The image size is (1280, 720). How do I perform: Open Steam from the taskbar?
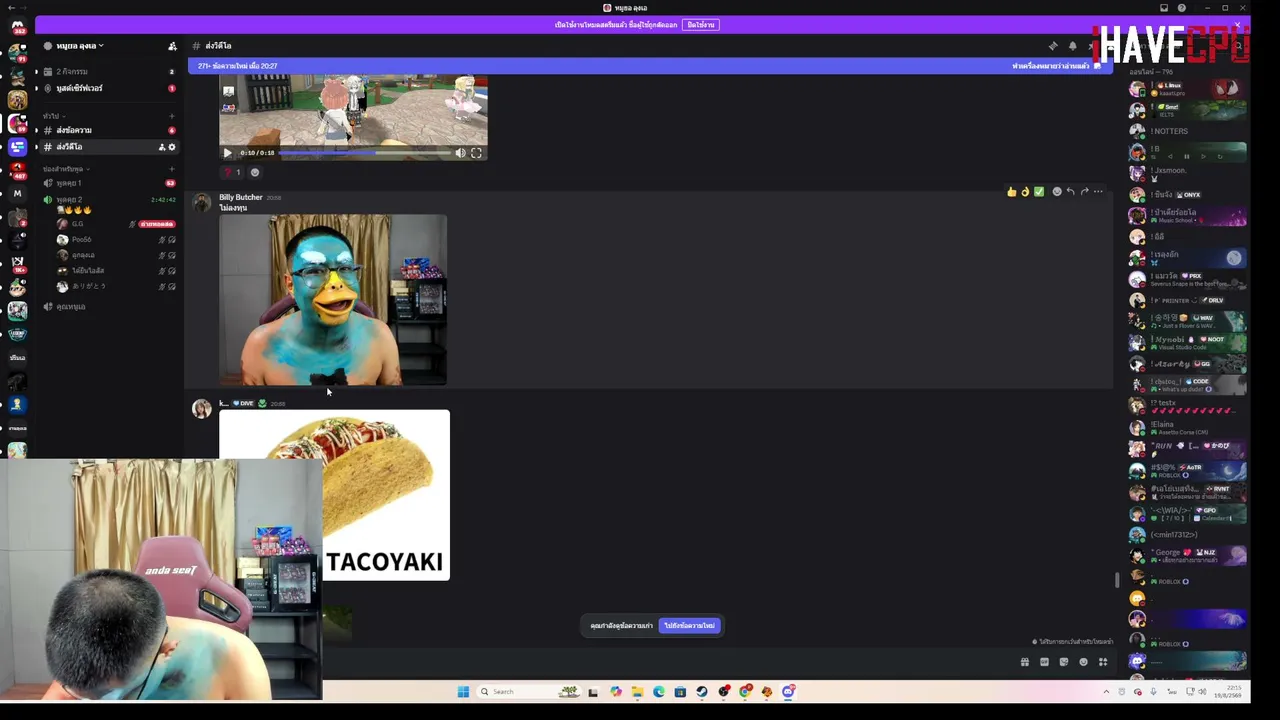(702, 692)
